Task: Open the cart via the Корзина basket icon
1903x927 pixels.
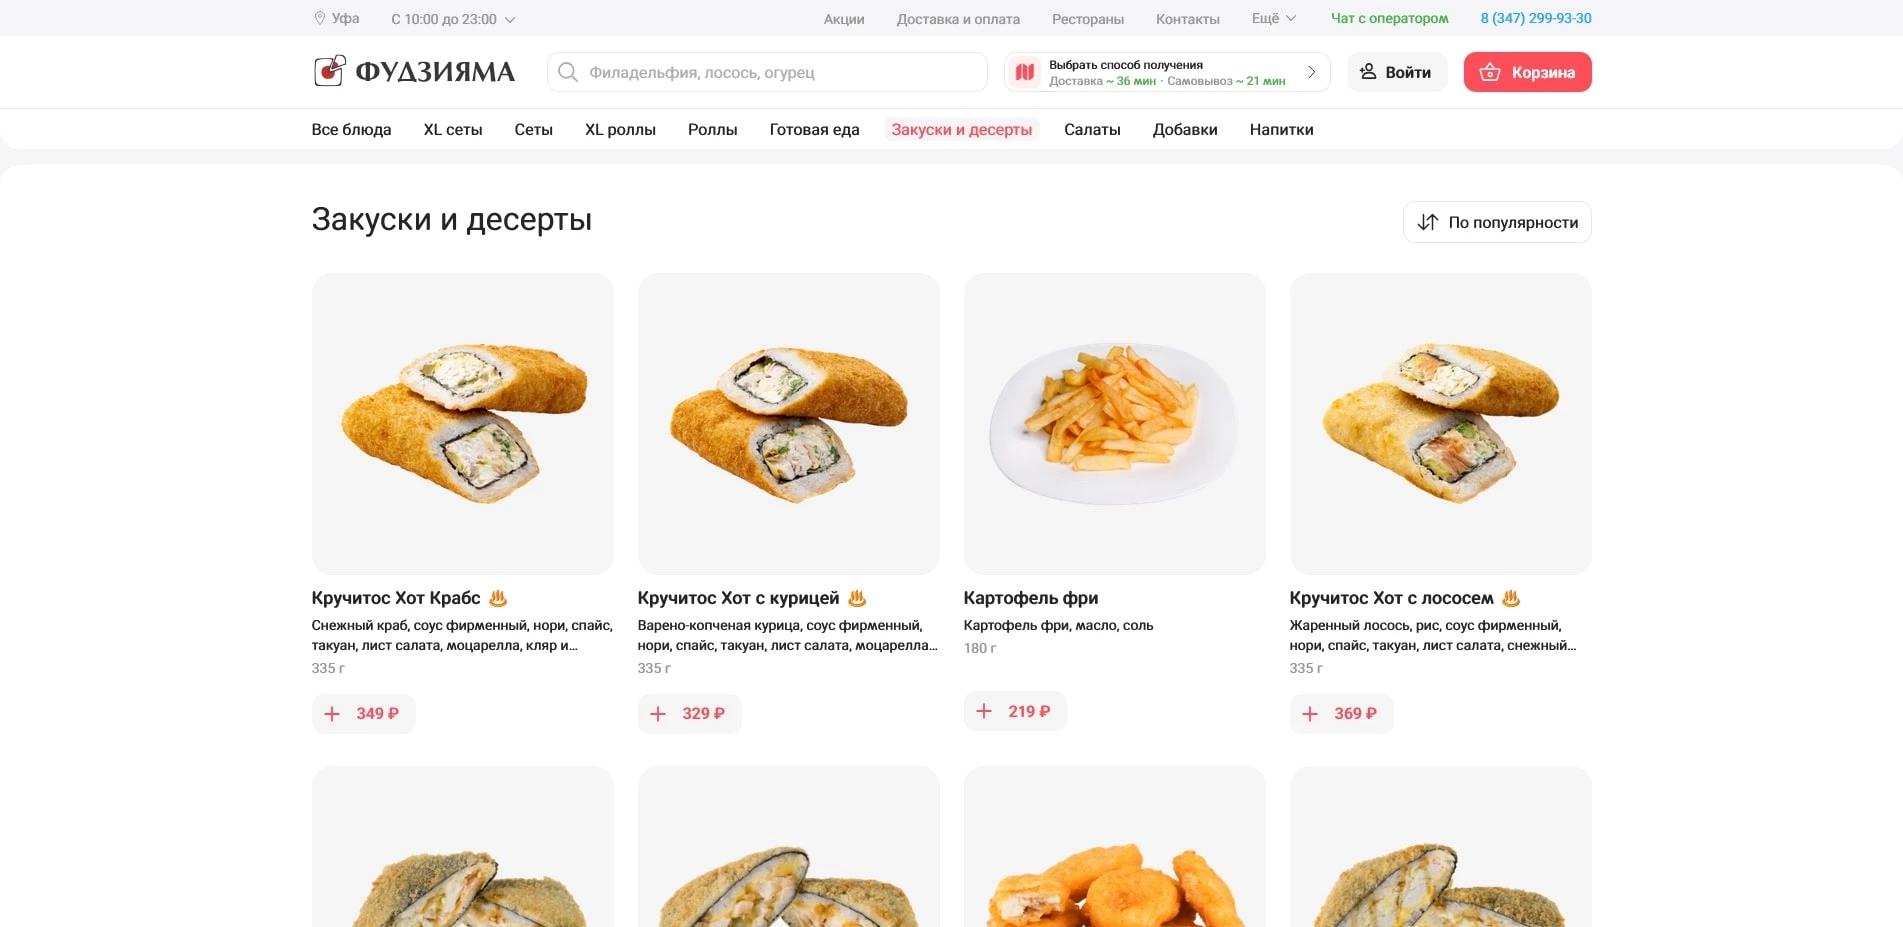Action: pos(1490,71)
